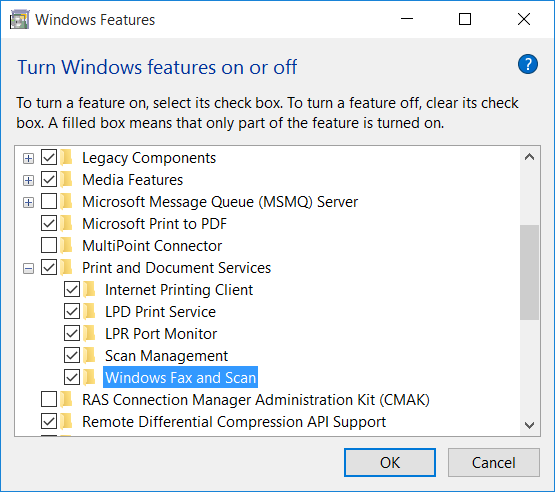Click the Legacy Components folder icon
This screenshot has width=555, height=492.
pyautogui.click(x=67, y=158)
